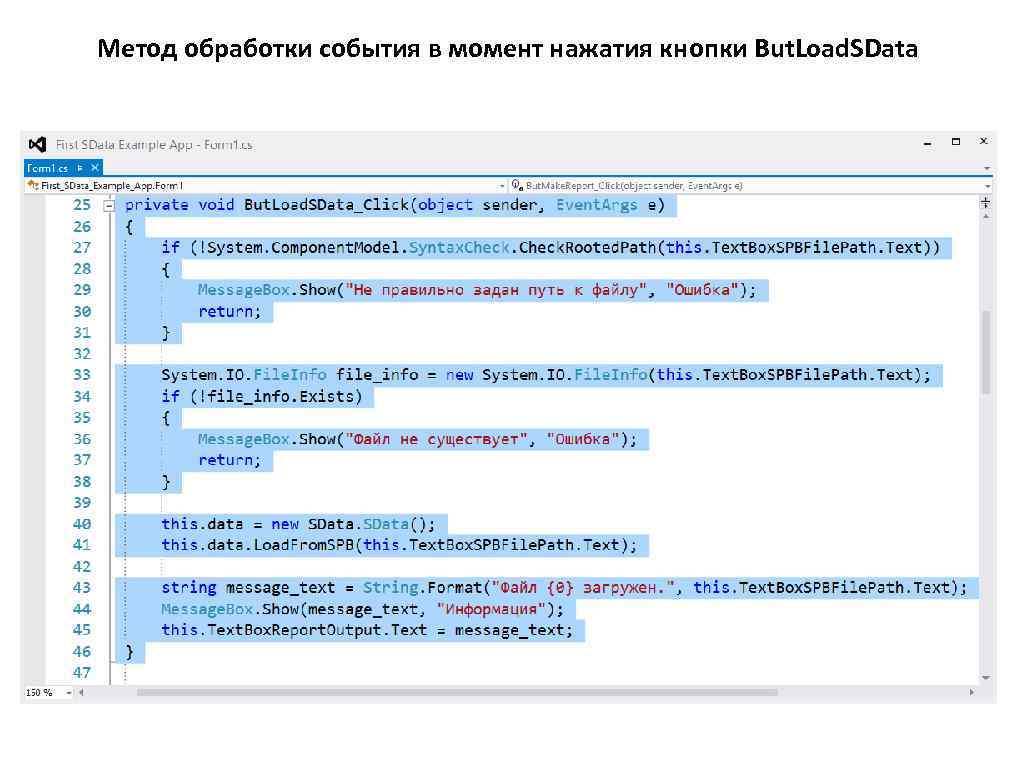Collapse the ButLoadSData_Click method outline

point(108,204)
